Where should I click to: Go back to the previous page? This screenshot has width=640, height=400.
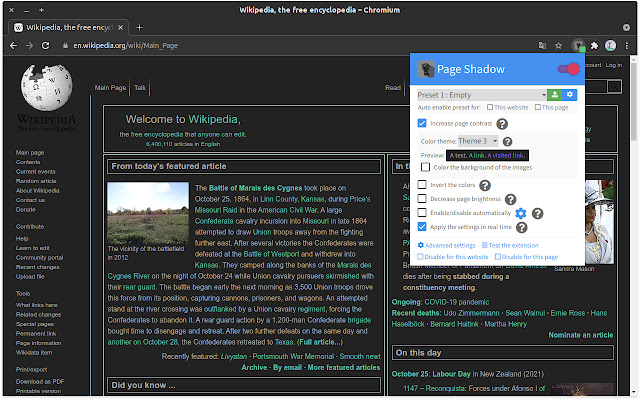13,46
